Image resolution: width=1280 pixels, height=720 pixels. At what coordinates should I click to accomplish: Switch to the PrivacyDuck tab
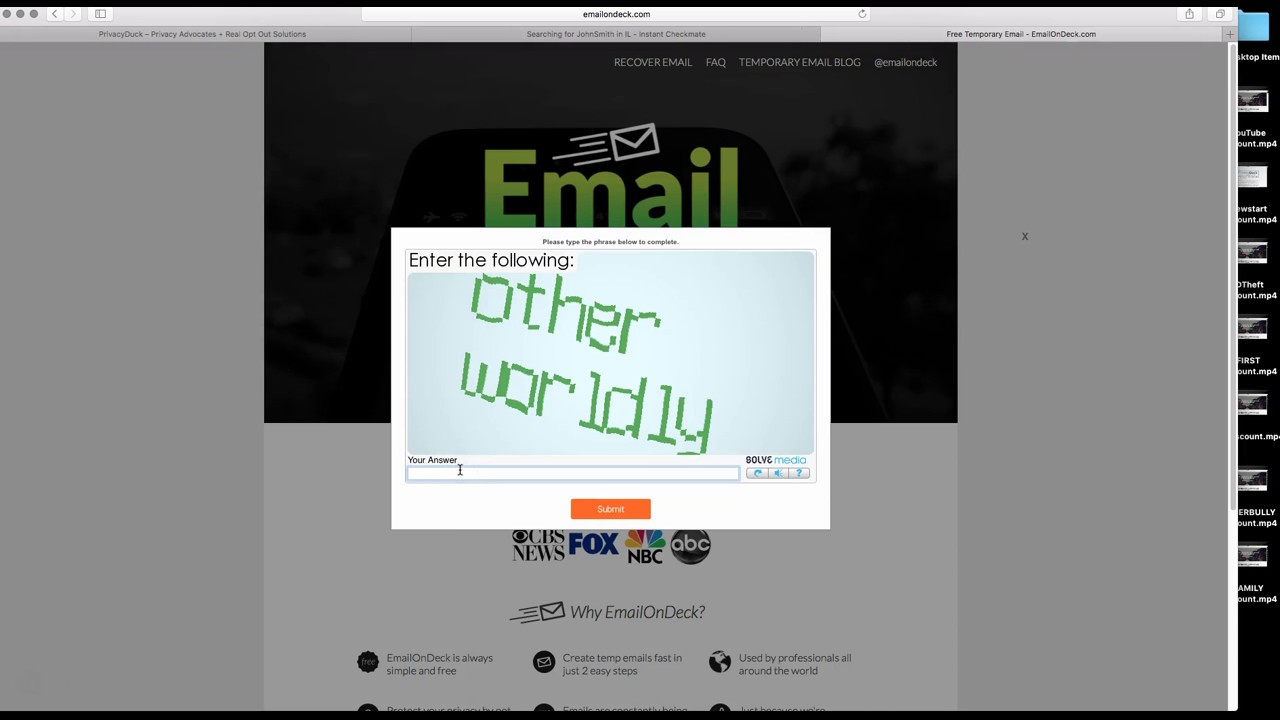coord(203,34)
